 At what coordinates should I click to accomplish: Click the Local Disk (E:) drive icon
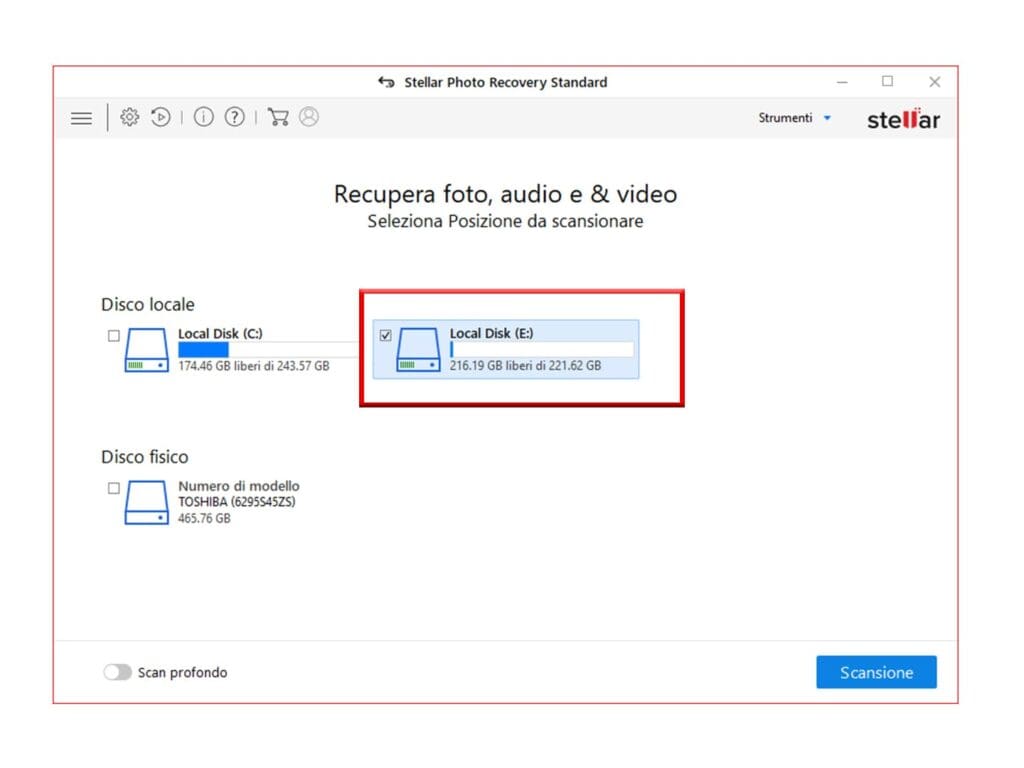(418, 350)
